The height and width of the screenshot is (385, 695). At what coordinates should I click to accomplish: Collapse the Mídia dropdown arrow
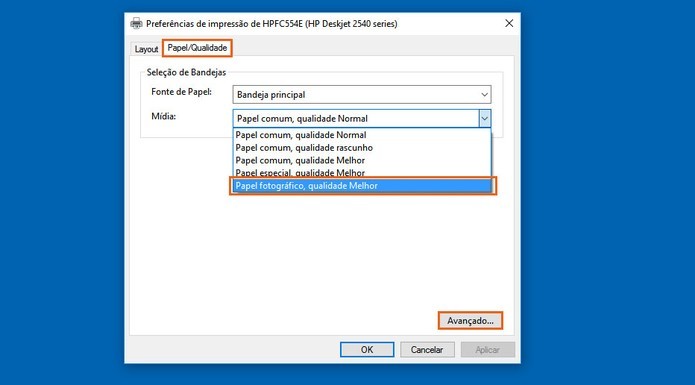[484, 118]
